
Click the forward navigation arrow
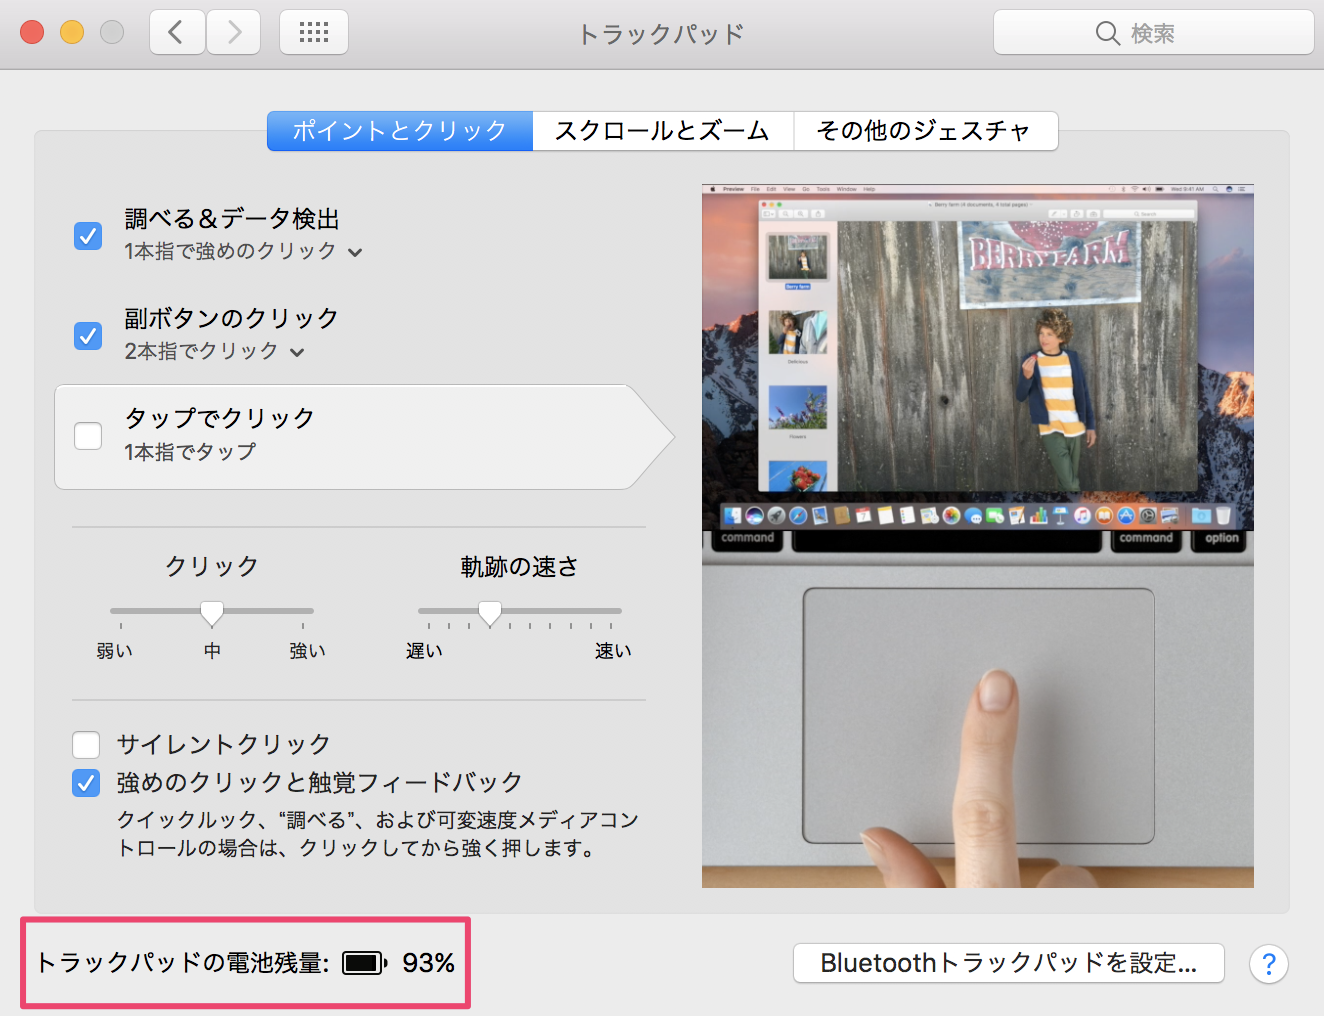coord(233,31)
